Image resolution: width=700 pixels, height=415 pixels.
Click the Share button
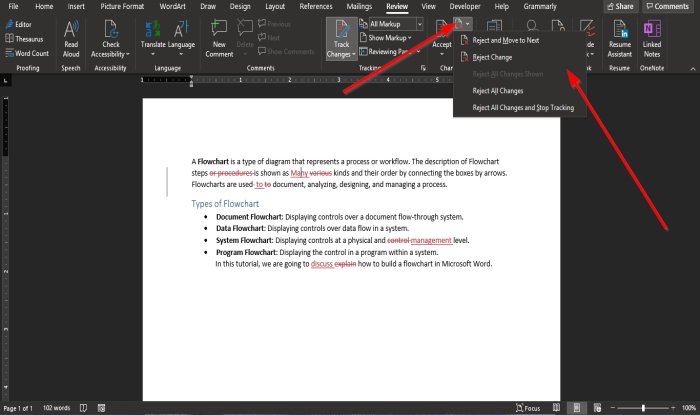[x=621, y=6]
